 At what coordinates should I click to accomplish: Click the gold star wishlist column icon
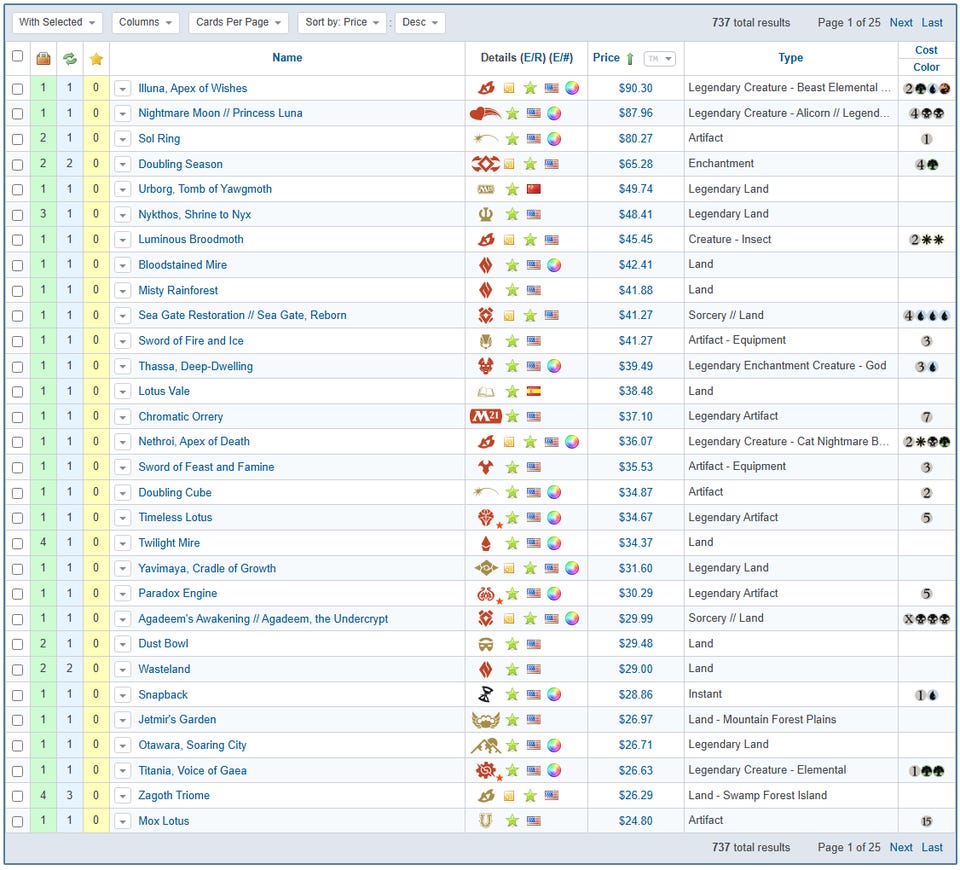pyautogui.click(x=96, y=59)
